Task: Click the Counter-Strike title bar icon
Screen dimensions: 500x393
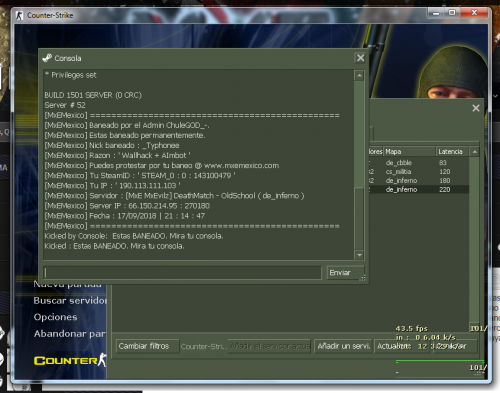Action: [19, 15]
